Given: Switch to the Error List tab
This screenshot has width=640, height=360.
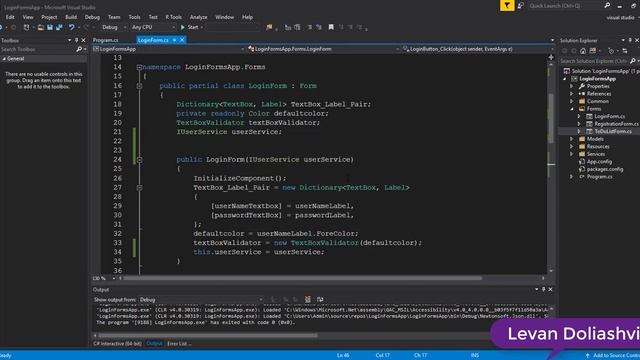Looking at the screenshot, I should [x=179, y=344].
